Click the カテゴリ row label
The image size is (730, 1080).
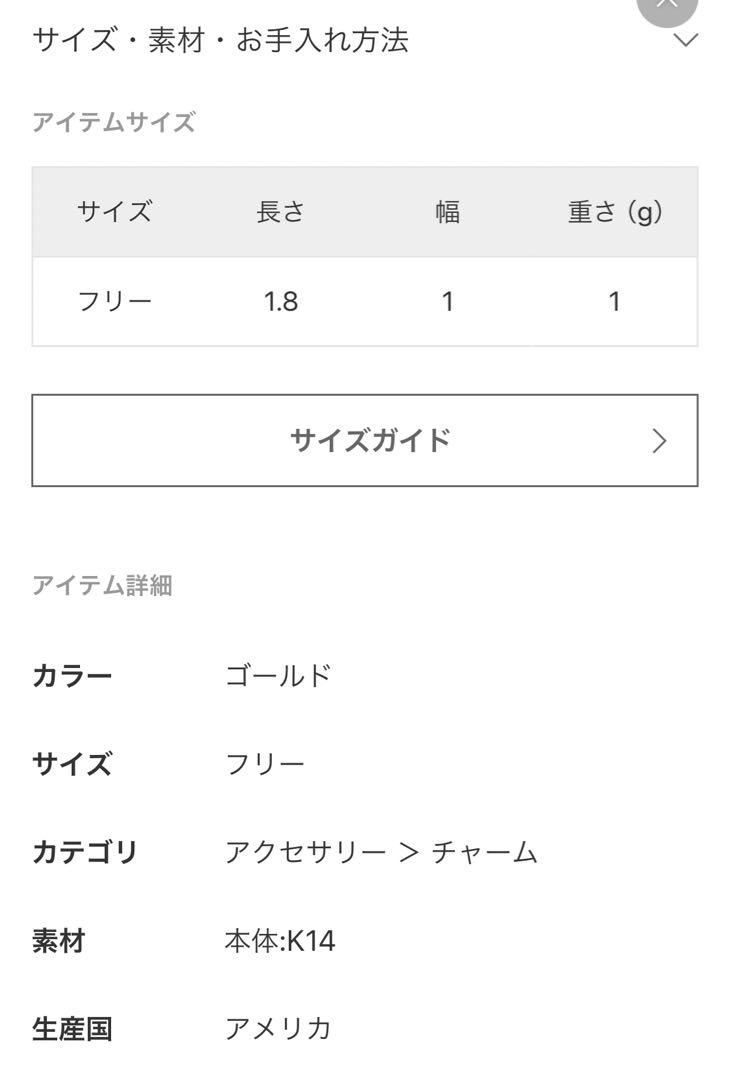click(x=85, y=853)
